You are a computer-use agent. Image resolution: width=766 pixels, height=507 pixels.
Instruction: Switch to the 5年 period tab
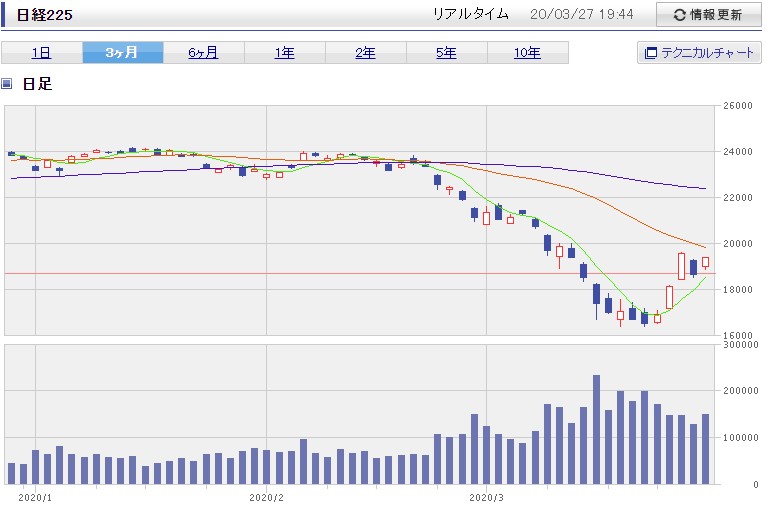tap(447, 53)
